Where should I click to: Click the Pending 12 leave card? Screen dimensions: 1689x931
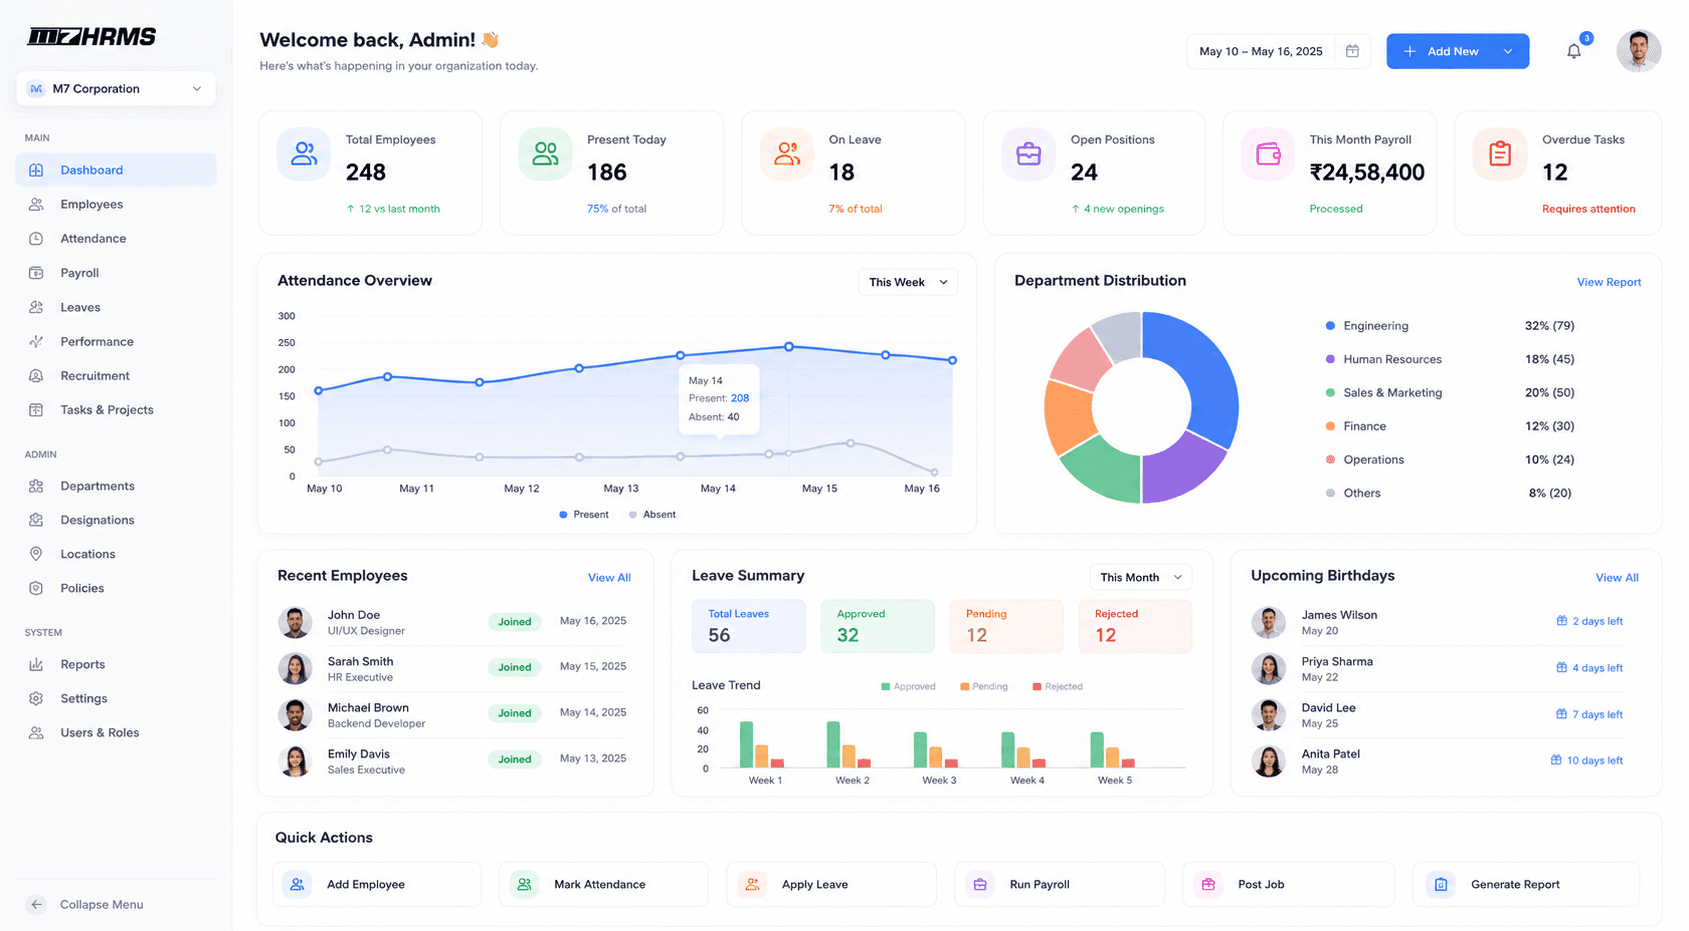coord(1006,626)
